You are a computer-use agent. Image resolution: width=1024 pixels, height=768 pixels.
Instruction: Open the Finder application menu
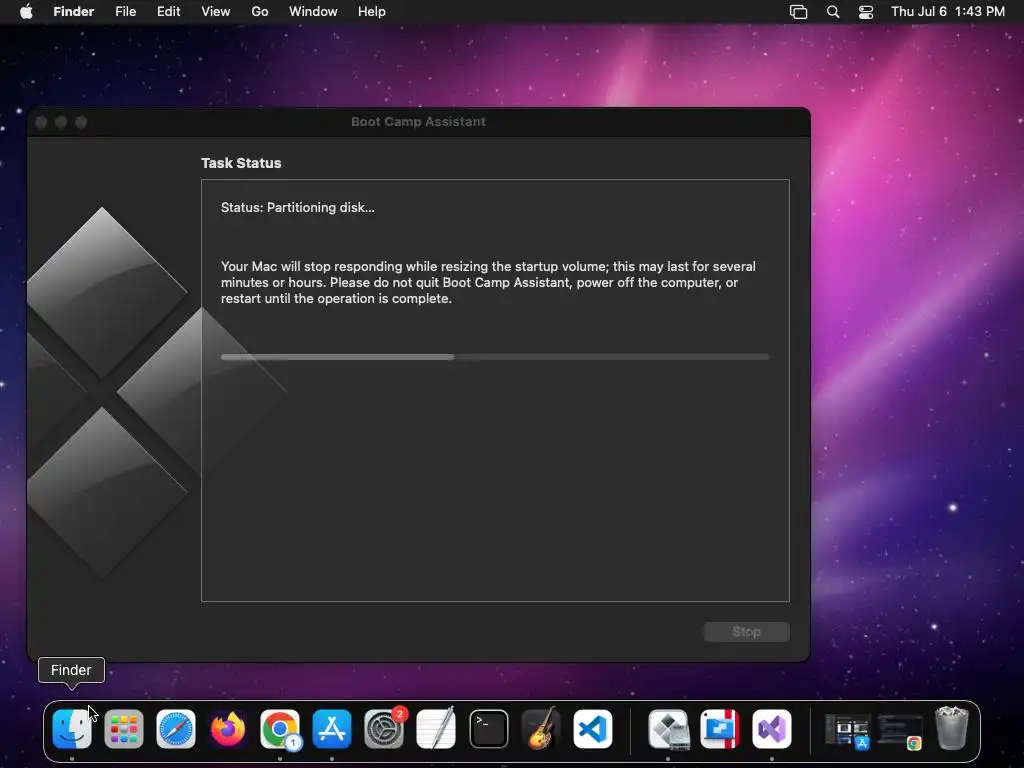pyautogui.click(x=74, y=12)
